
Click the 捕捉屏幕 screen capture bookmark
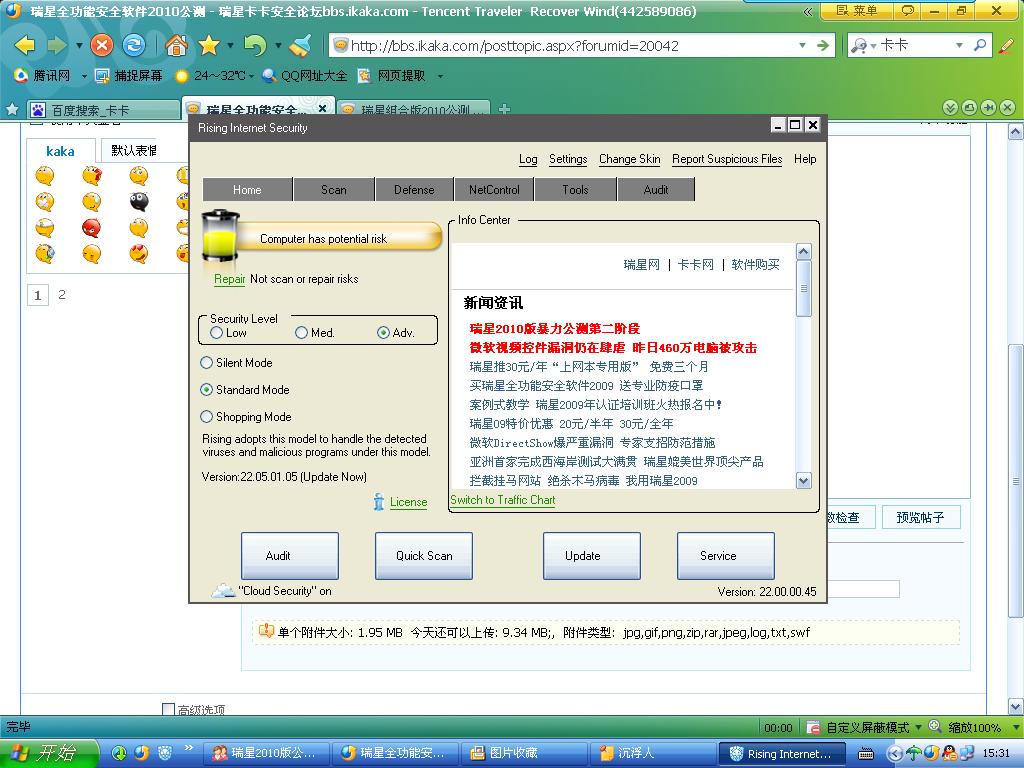[x=129, y=76]
